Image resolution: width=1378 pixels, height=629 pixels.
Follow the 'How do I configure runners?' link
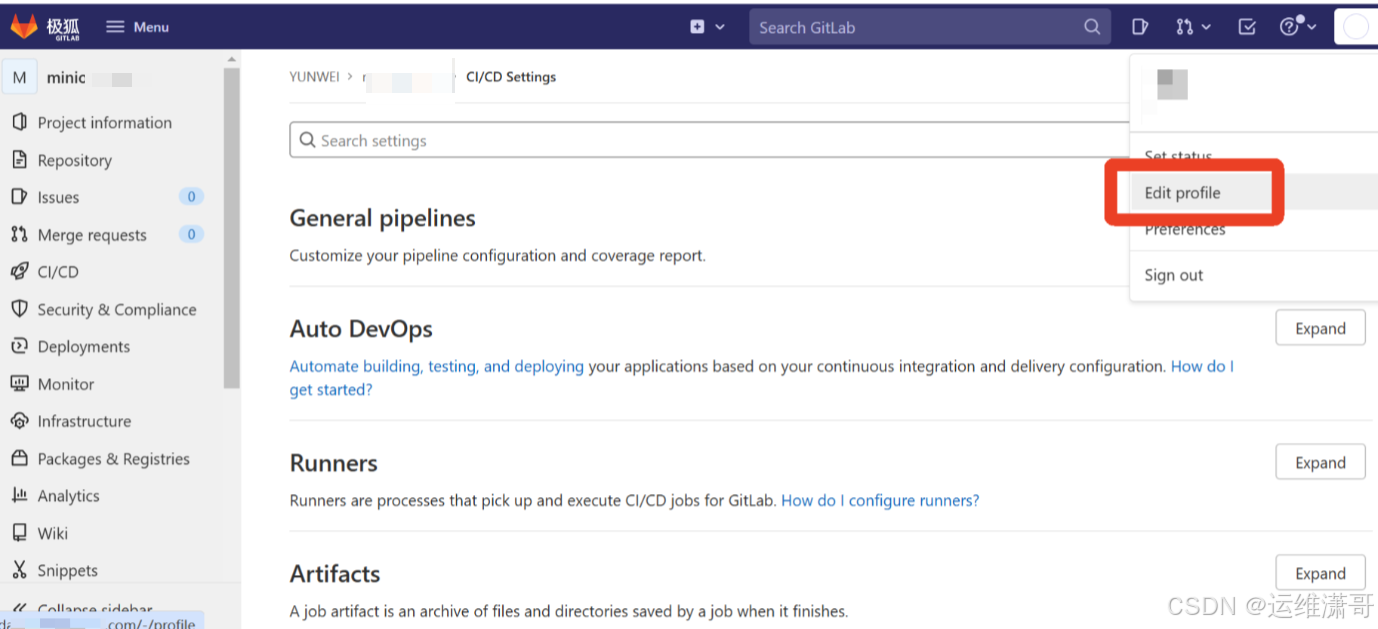[x=880, y=500]
